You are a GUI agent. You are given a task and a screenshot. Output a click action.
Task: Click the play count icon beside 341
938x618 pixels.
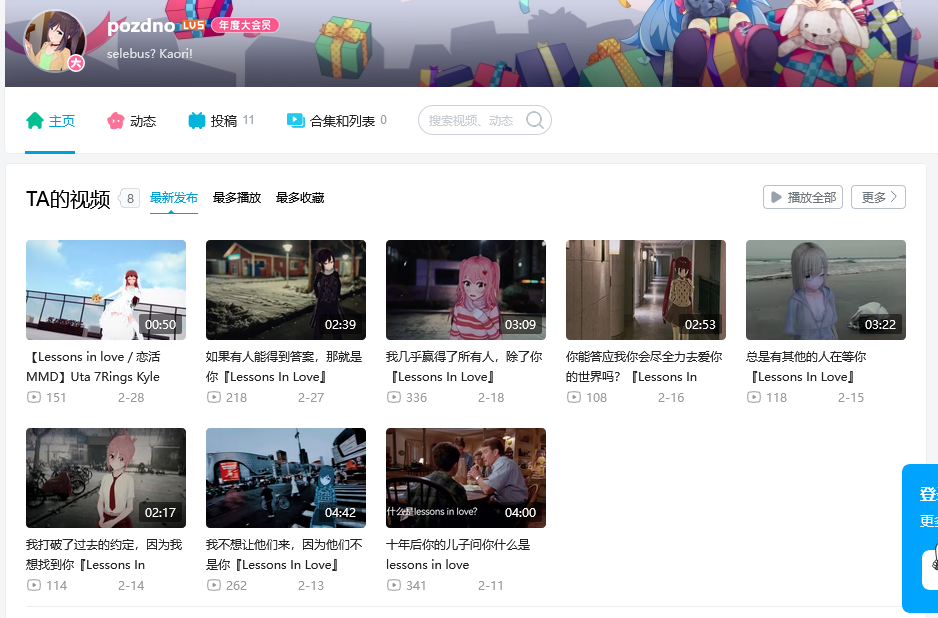coord(394,585)
